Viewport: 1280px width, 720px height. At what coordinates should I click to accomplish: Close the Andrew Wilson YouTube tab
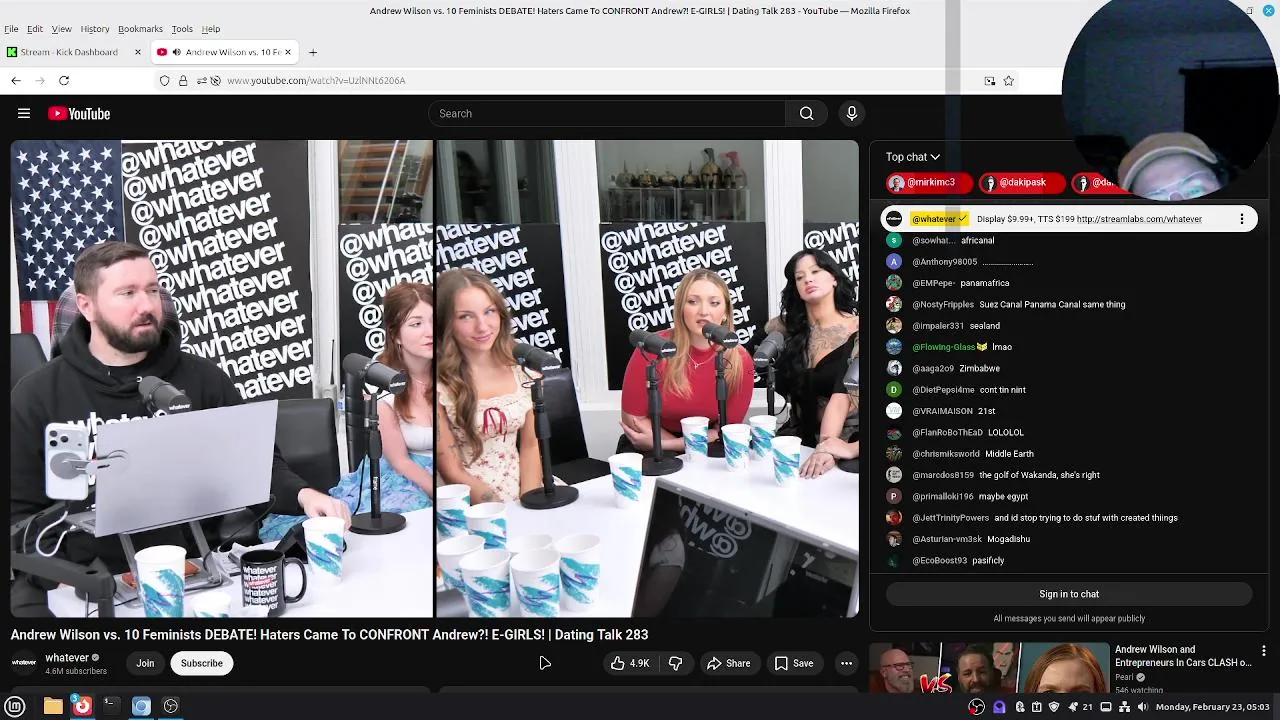point(288,52)
